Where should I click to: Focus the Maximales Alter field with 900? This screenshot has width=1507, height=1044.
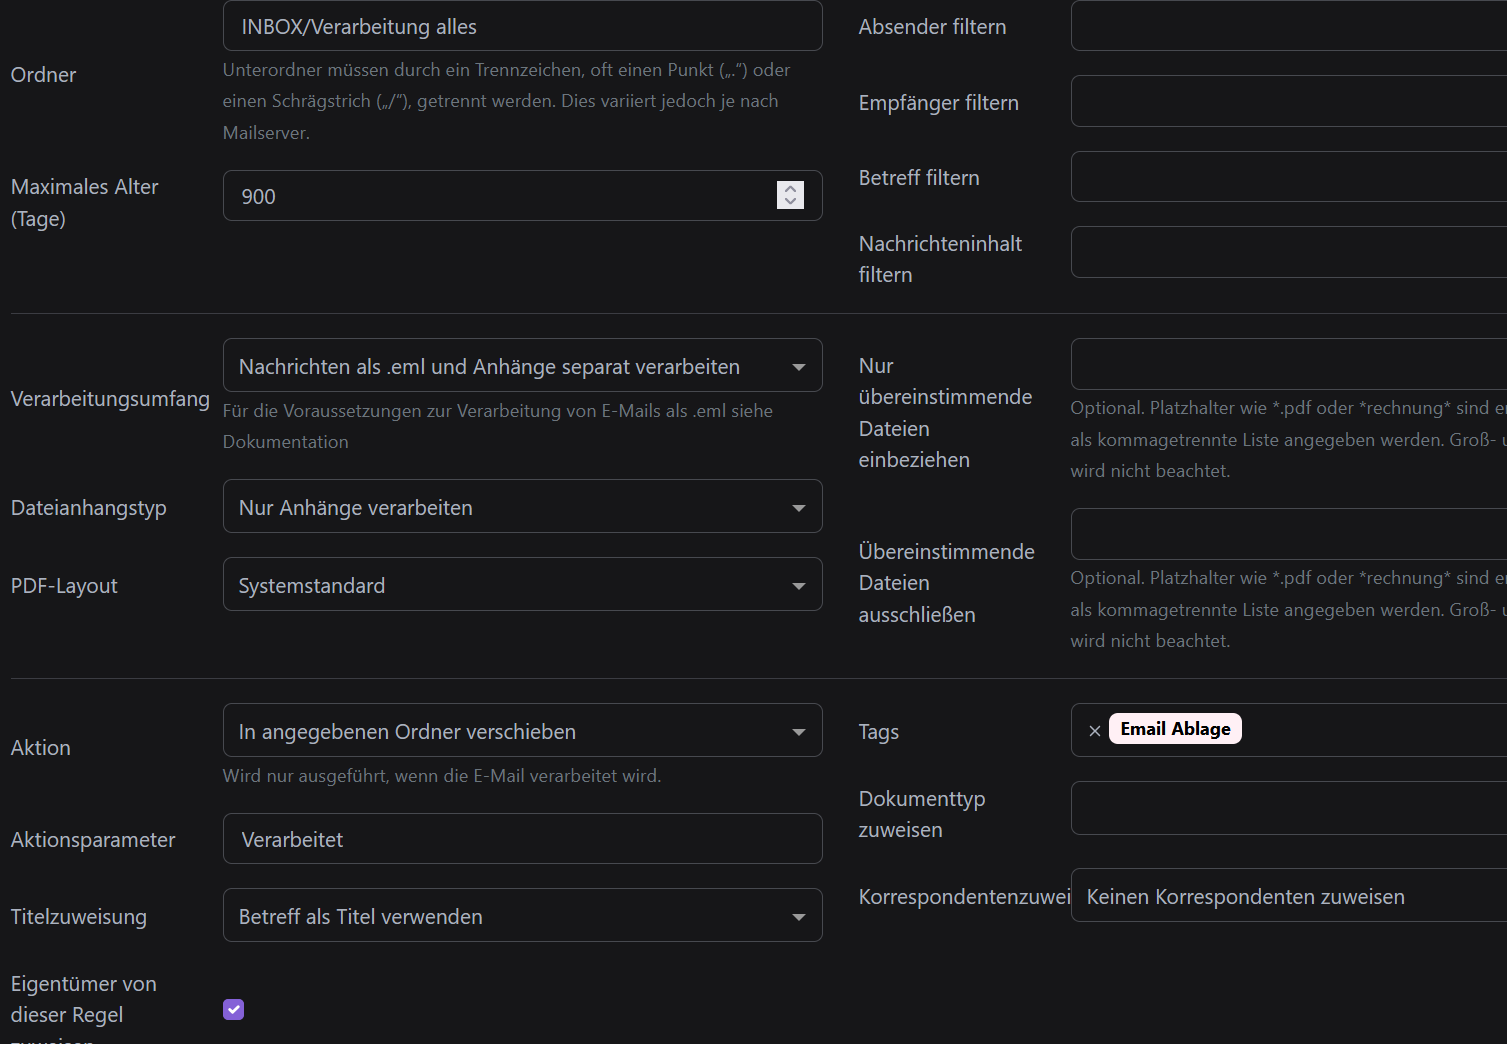click(500, 196)
